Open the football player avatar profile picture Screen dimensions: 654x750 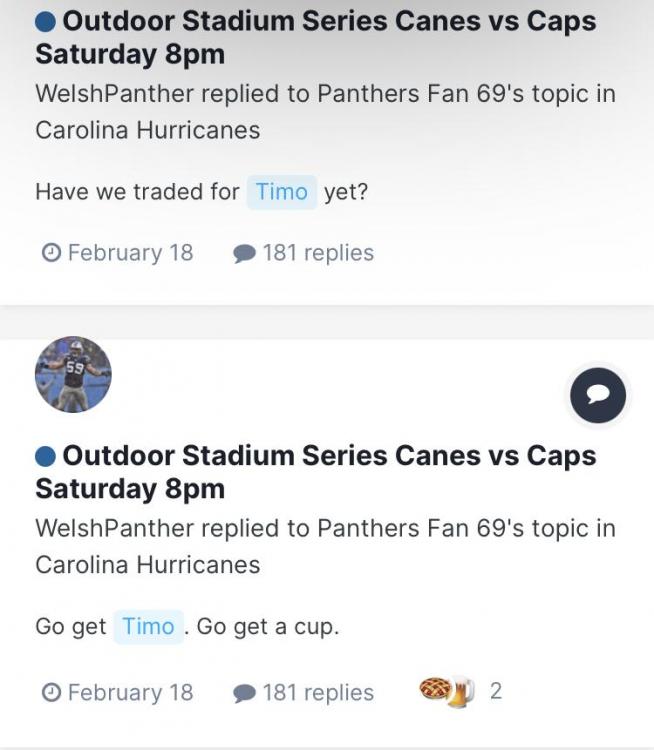73,374
